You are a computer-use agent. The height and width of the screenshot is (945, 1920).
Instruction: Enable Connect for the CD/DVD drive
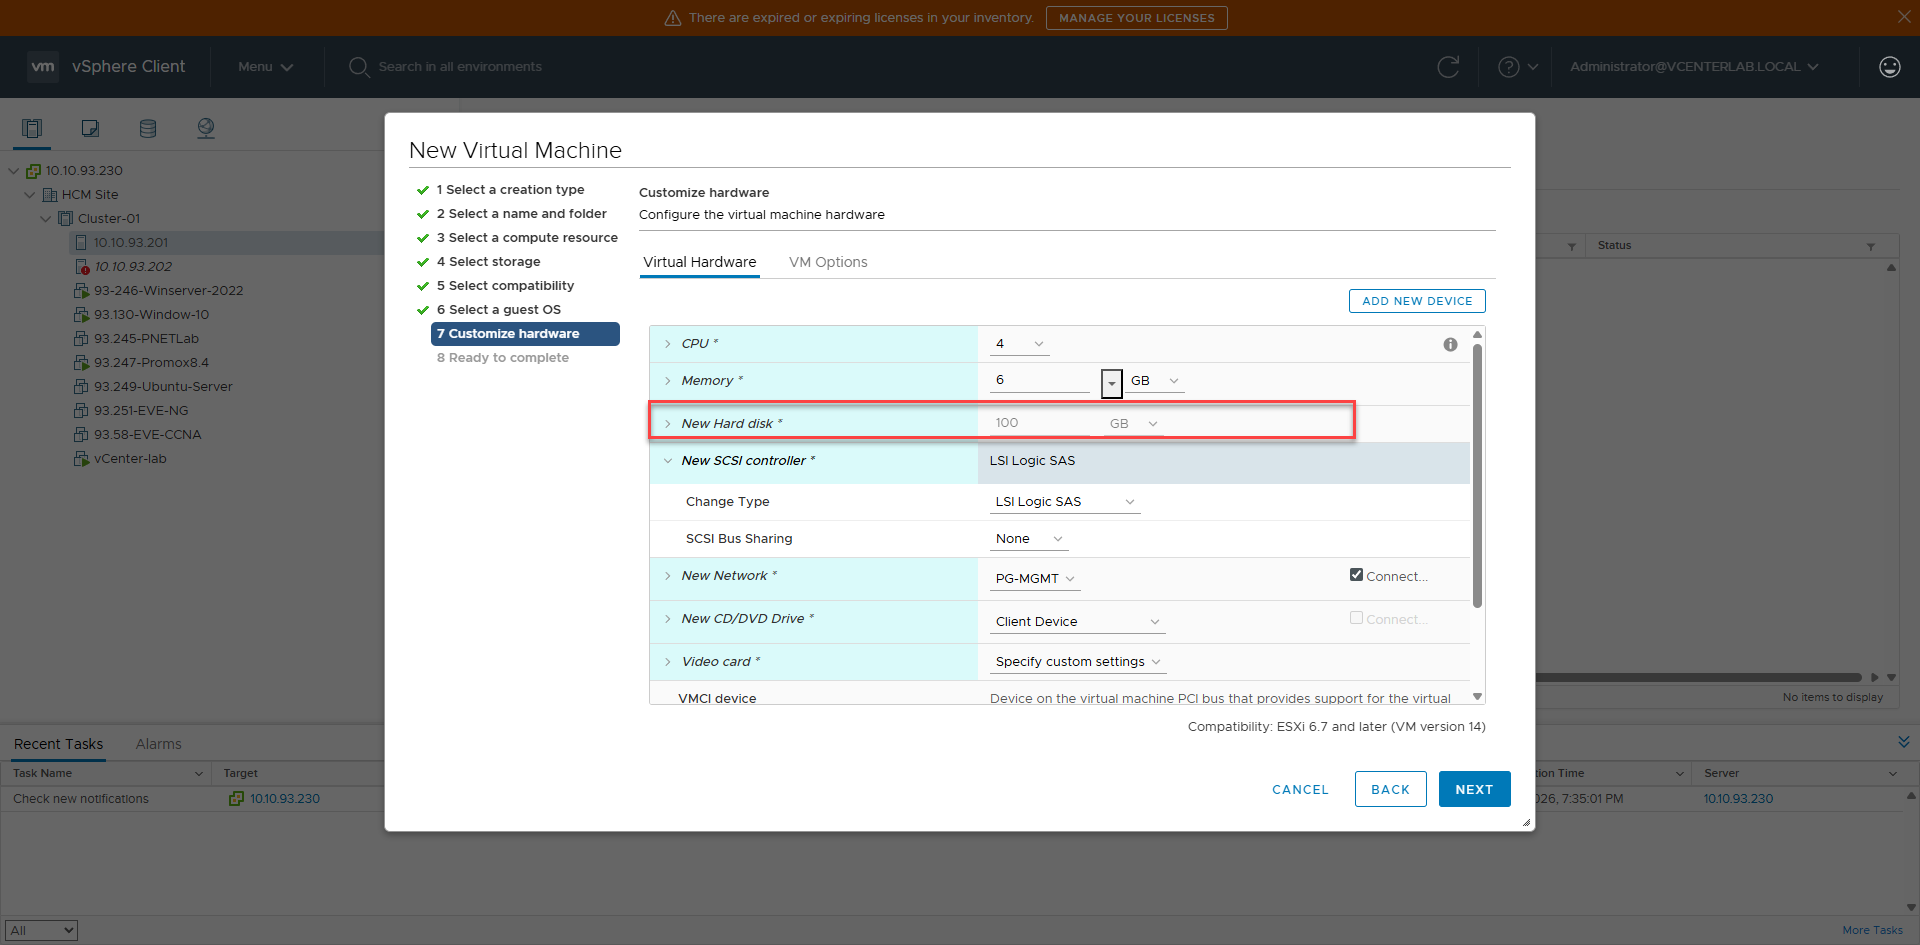tap(1356, 618)
